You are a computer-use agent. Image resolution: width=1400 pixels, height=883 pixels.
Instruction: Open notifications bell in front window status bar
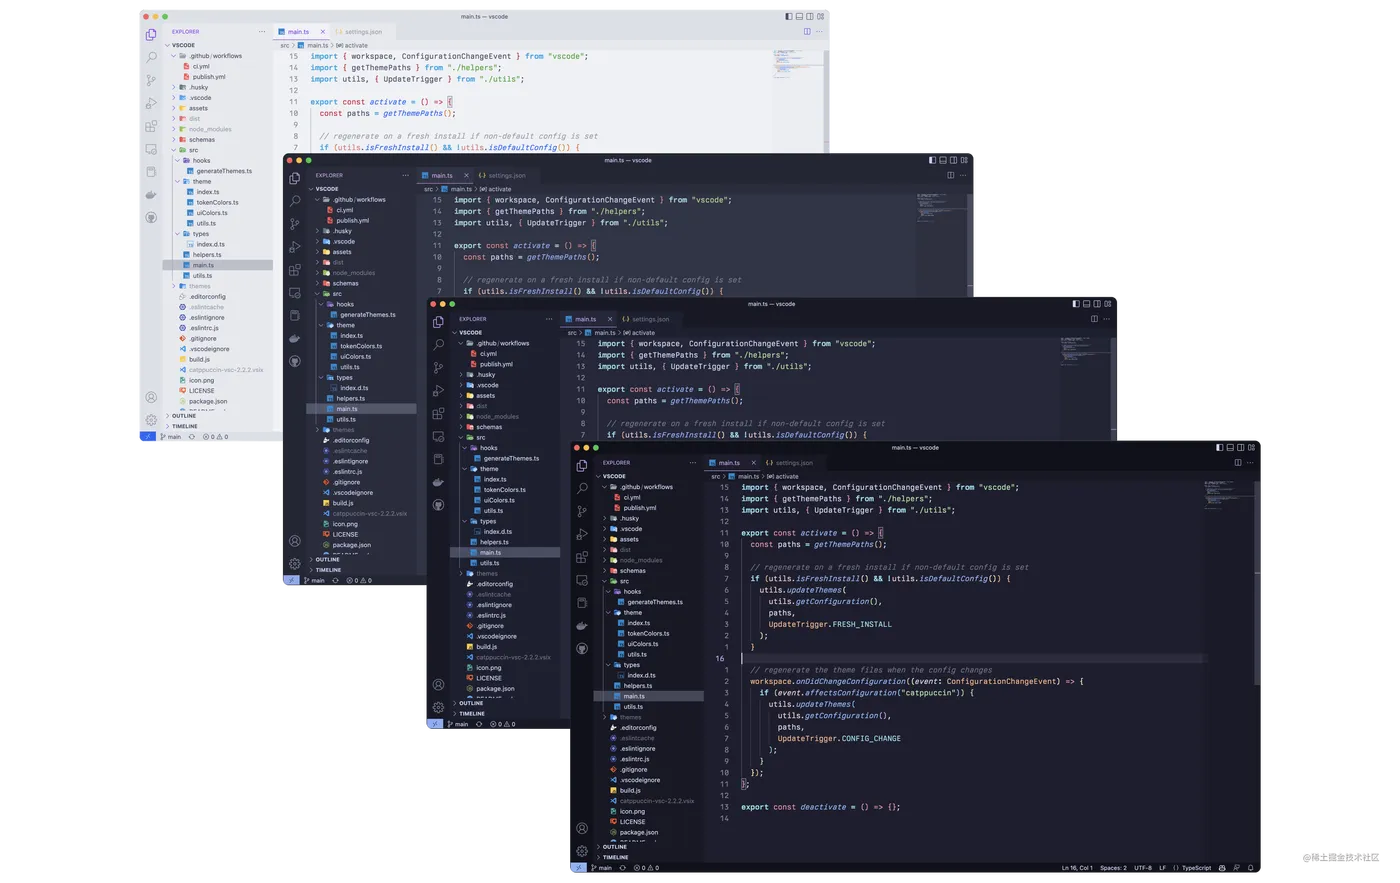pyautogui.click(x=1250, y=868)
